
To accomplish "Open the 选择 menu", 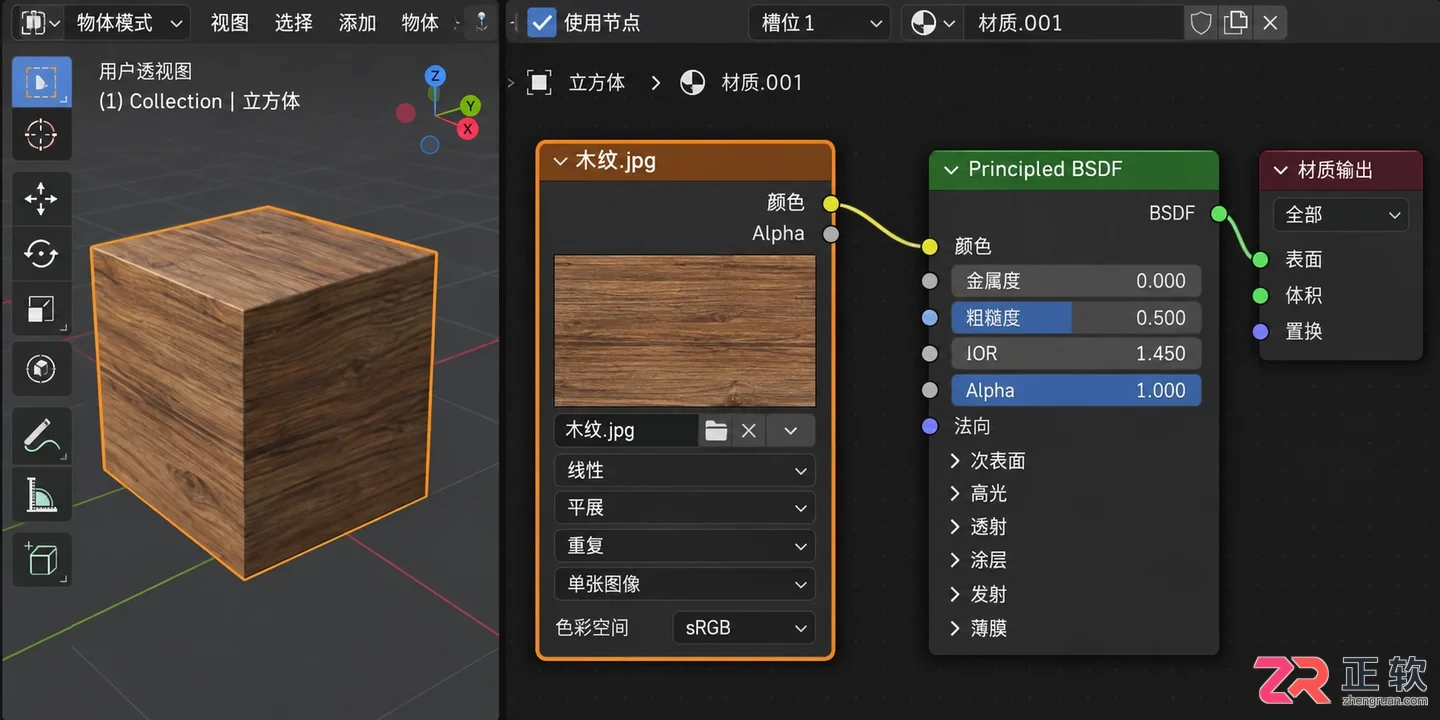I will tap(294, 22).
